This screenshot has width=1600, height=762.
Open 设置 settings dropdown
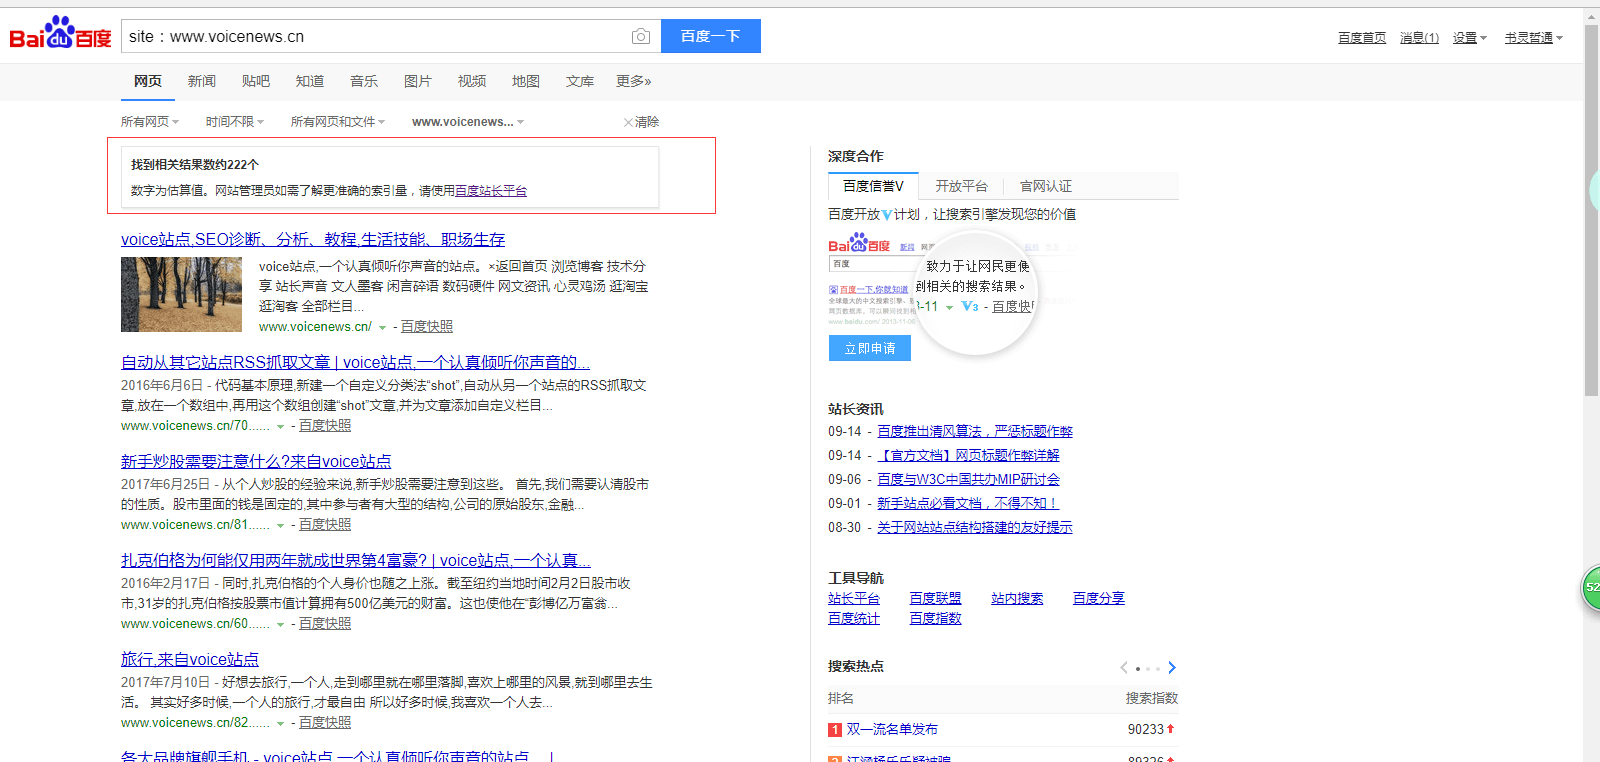[x=1470, y=38]
